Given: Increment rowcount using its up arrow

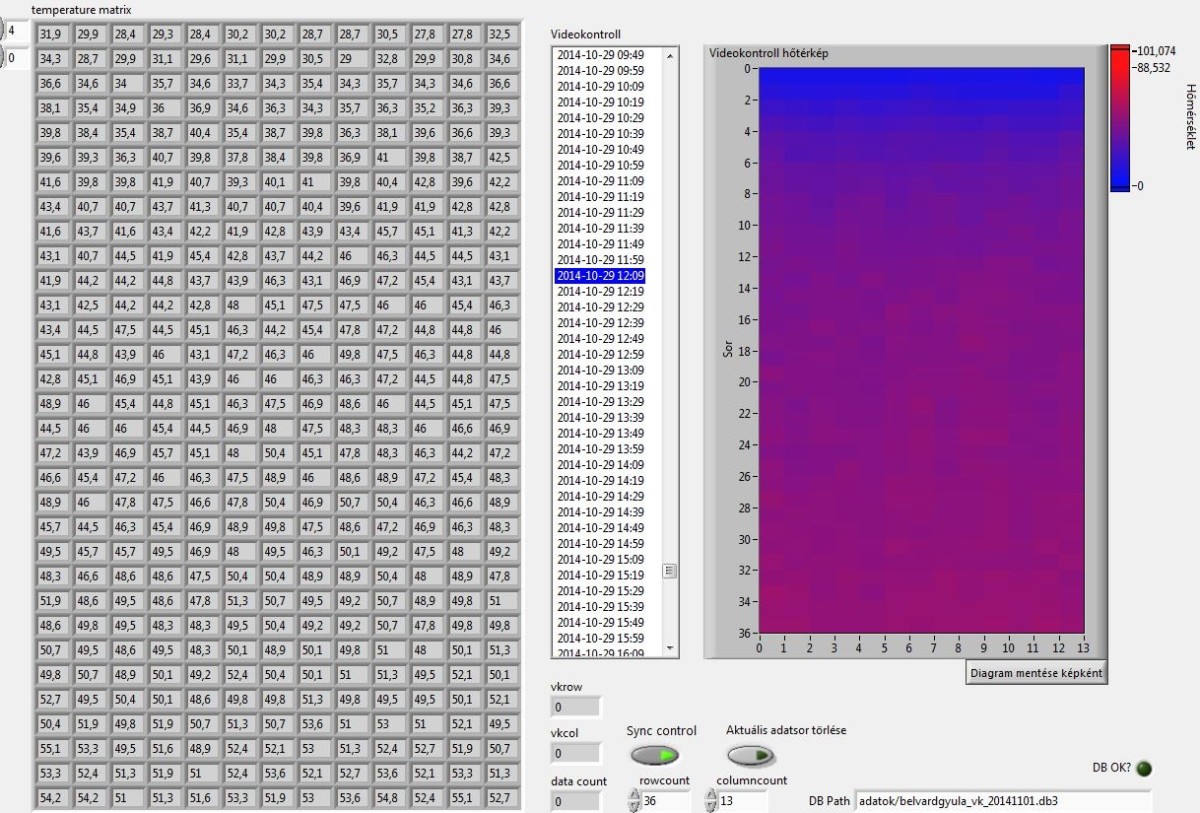Looking at the screenshot, I should (x=633, y=795).
